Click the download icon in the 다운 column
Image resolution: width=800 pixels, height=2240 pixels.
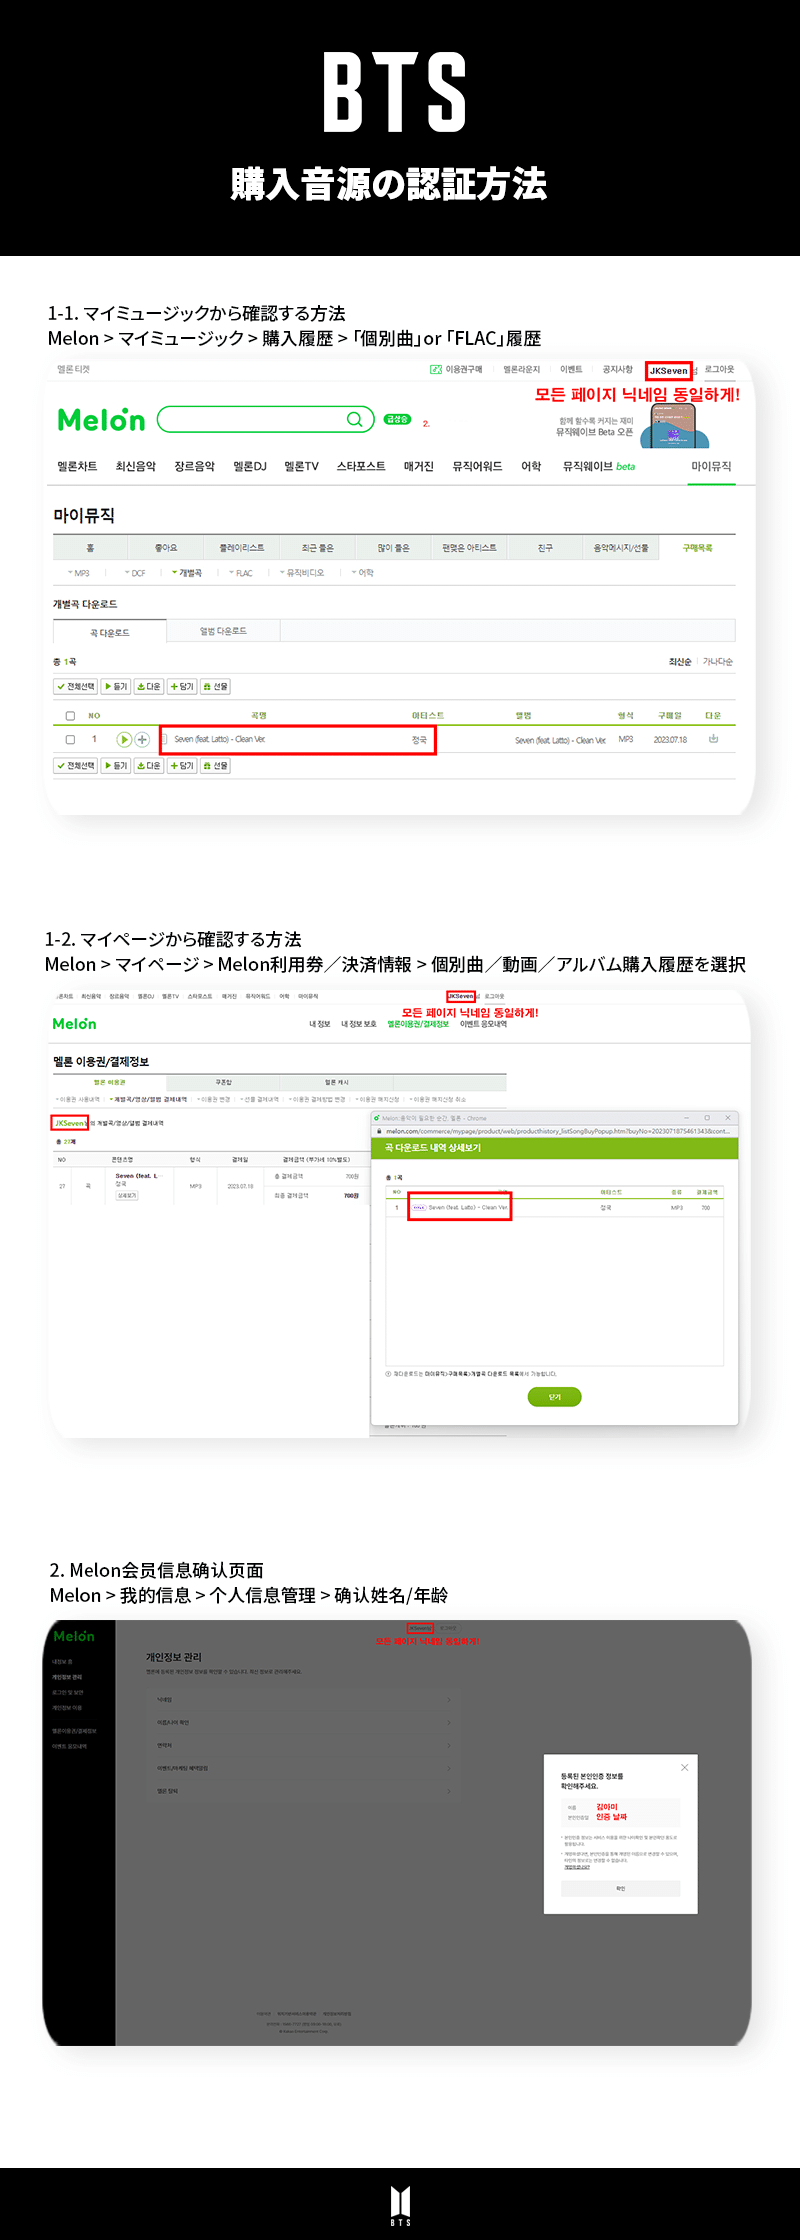(713, 739)
